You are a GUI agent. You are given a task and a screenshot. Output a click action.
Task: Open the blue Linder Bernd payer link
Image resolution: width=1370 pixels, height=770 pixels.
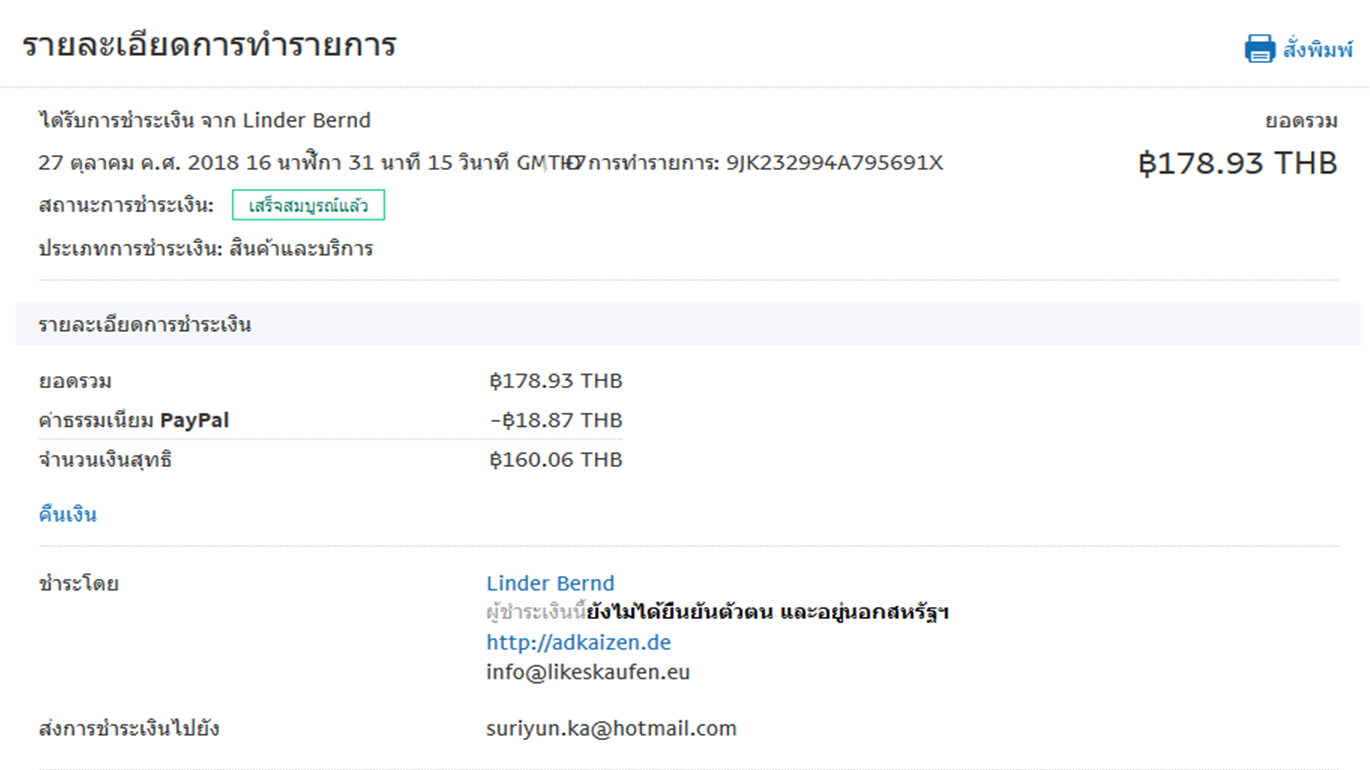point(550,583)
